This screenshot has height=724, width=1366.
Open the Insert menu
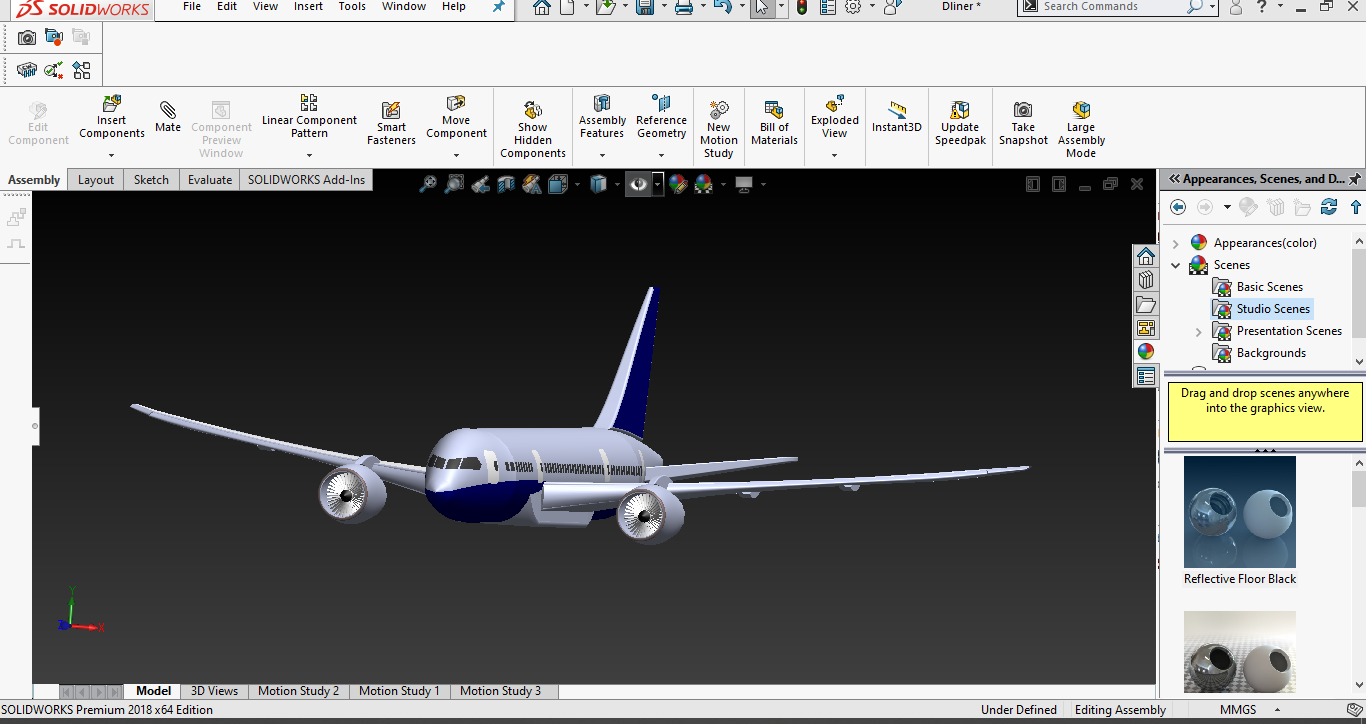click(x=308, y=6)
